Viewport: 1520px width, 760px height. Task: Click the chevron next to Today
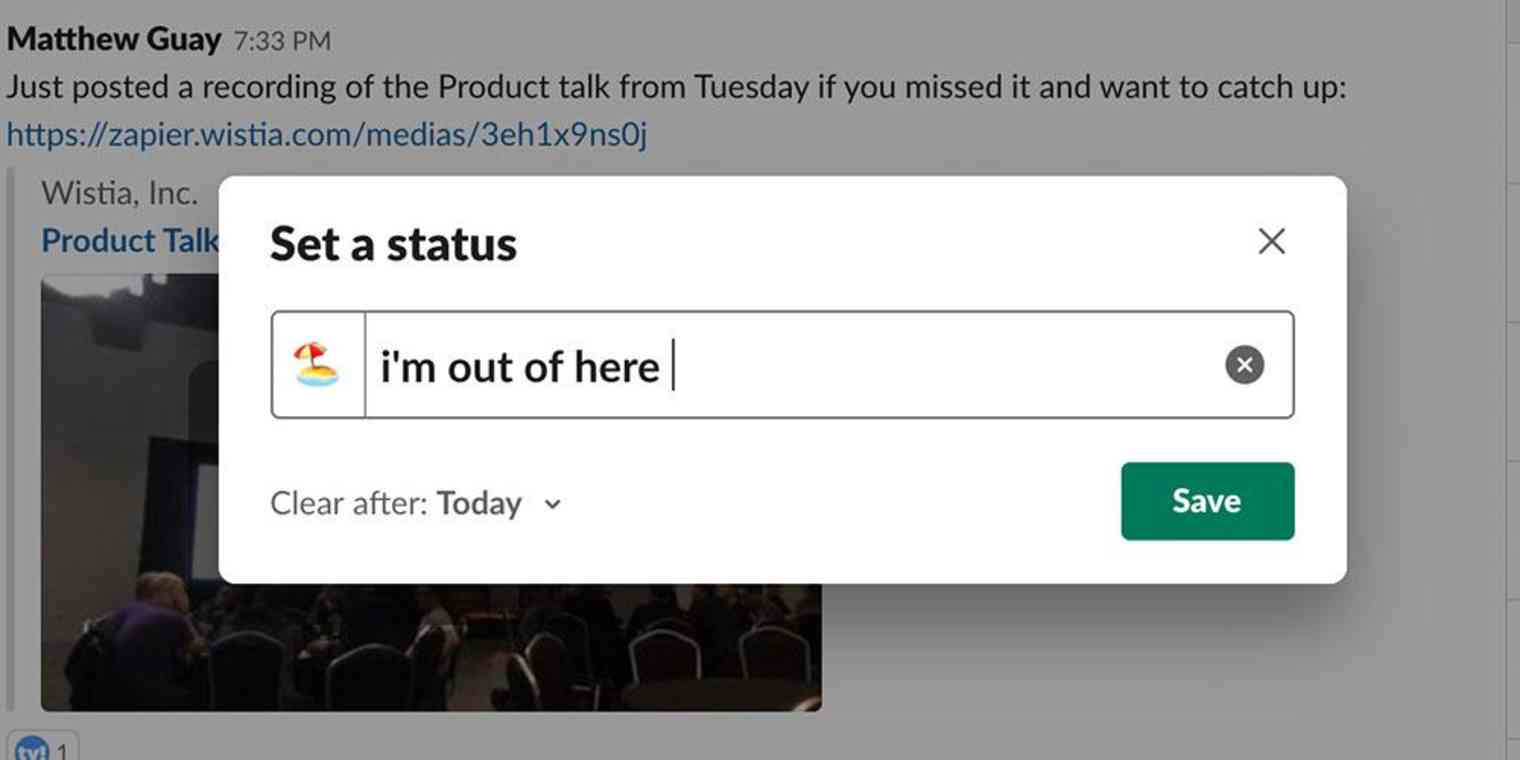(x=551, y=505)
